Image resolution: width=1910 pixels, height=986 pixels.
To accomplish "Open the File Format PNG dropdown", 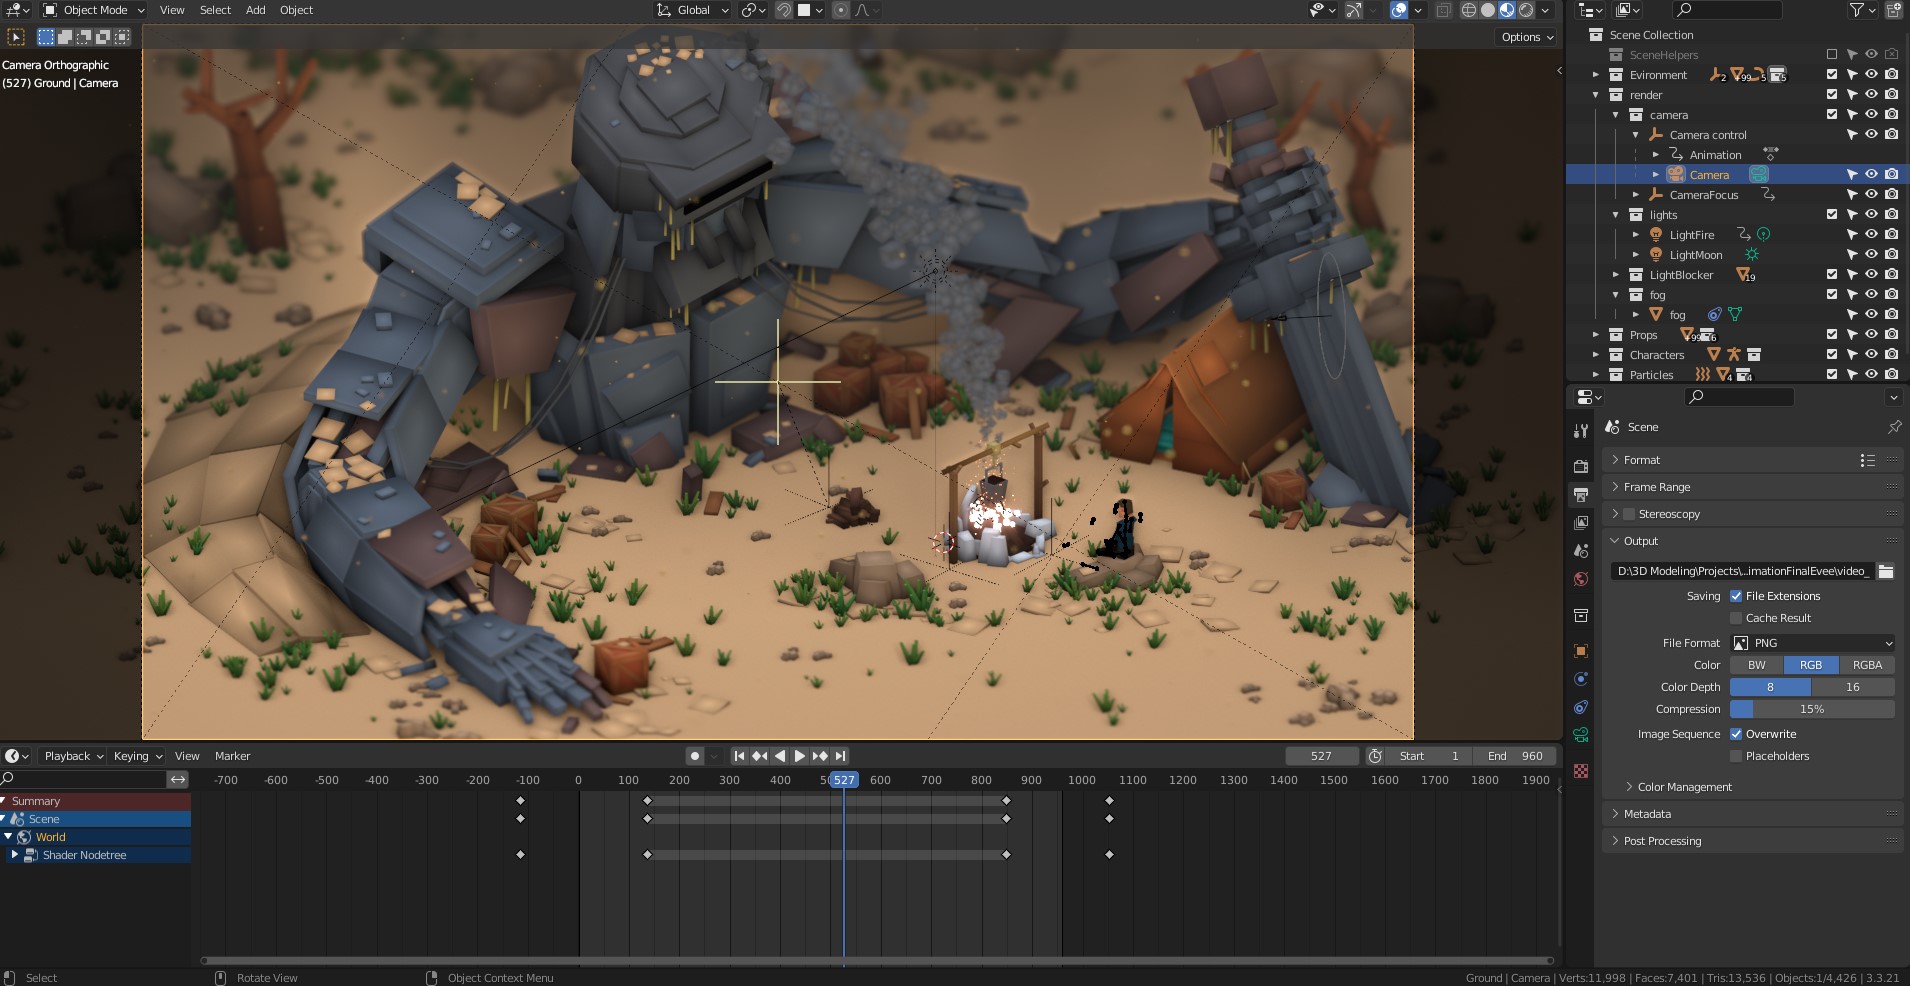I will [x=1812, y=643].
